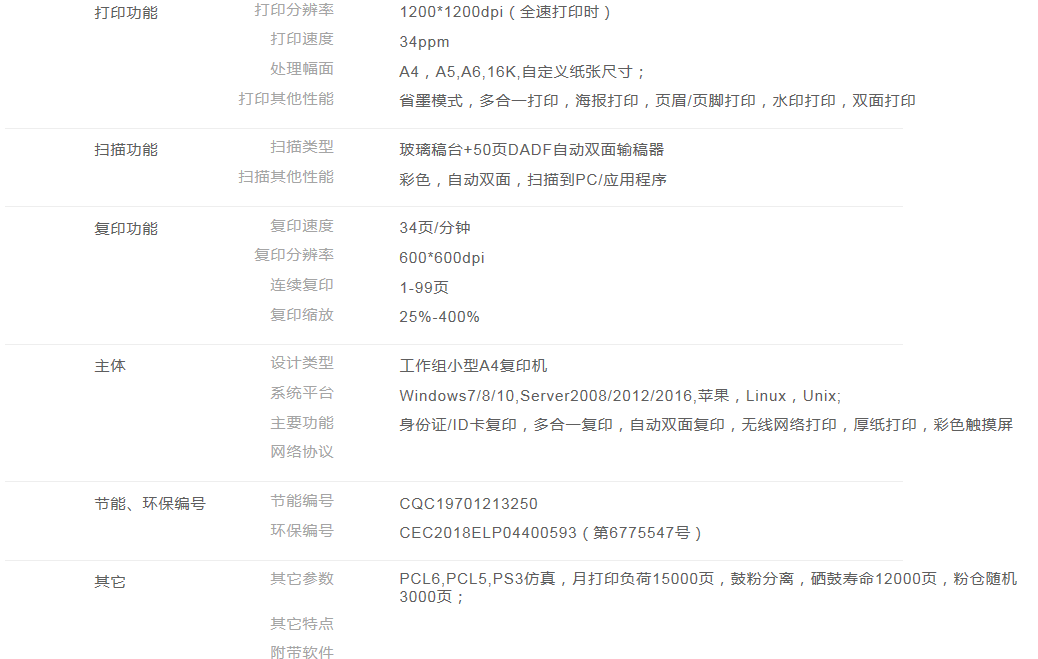This screenshot has width=1038, height=659.
Task: Select the 系统平台 label
Action: pos(301,393)
